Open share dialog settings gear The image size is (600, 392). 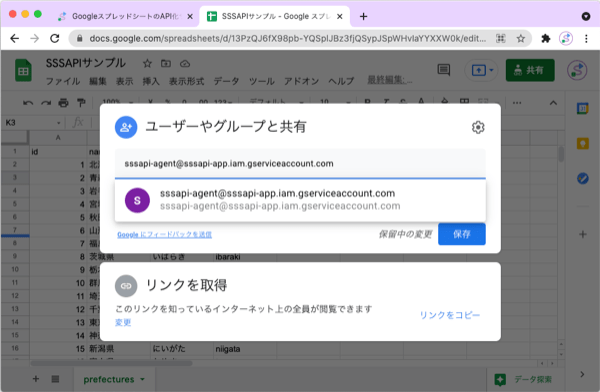pyautogui.click(x=478, y=127)
